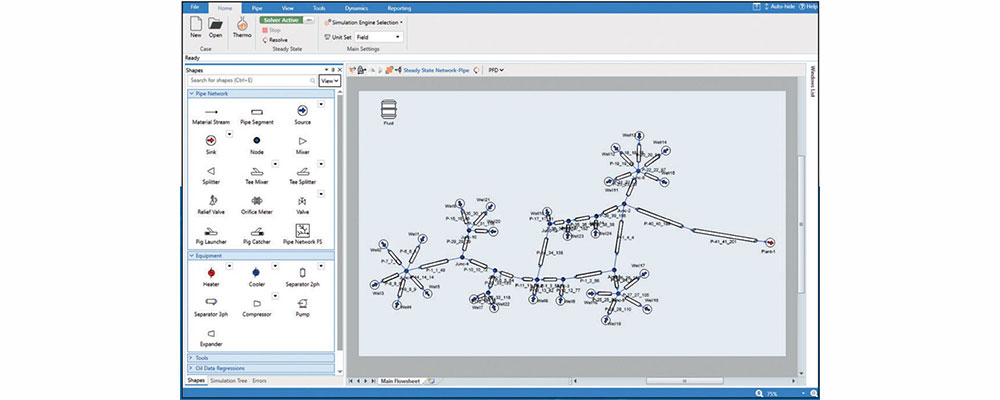Collapse the Pipe Network section
This screenshot has height=400, width=1000.
[x=260, y=94]
